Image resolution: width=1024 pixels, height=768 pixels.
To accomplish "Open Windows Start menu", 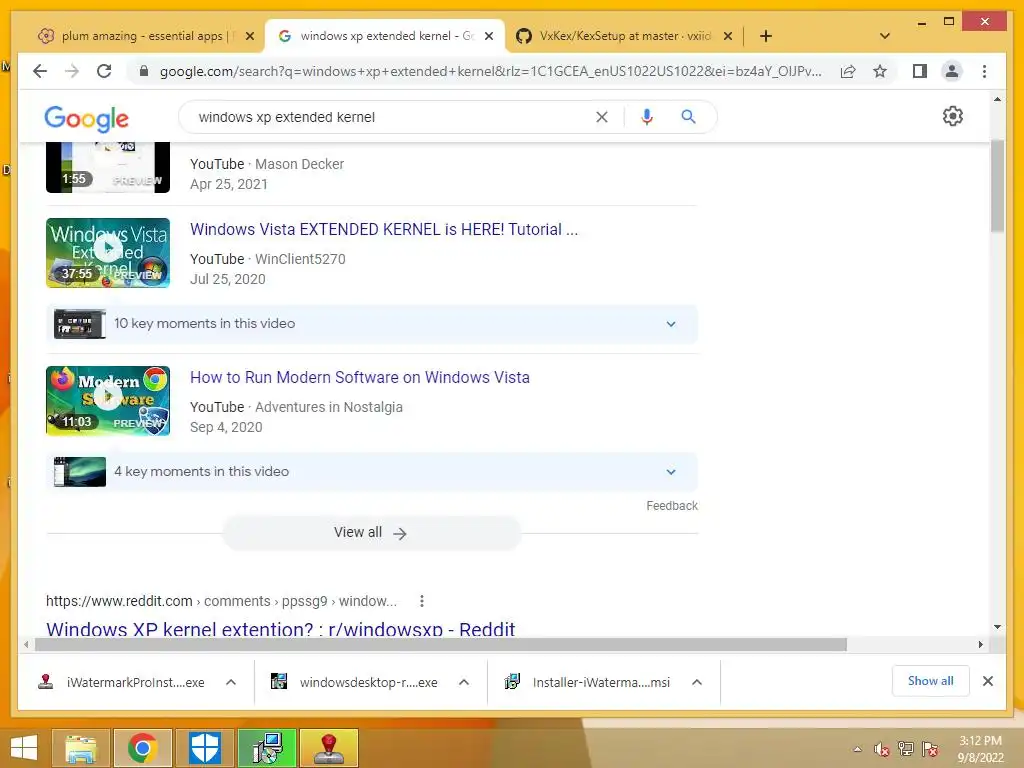I will [x=24, y=748].
